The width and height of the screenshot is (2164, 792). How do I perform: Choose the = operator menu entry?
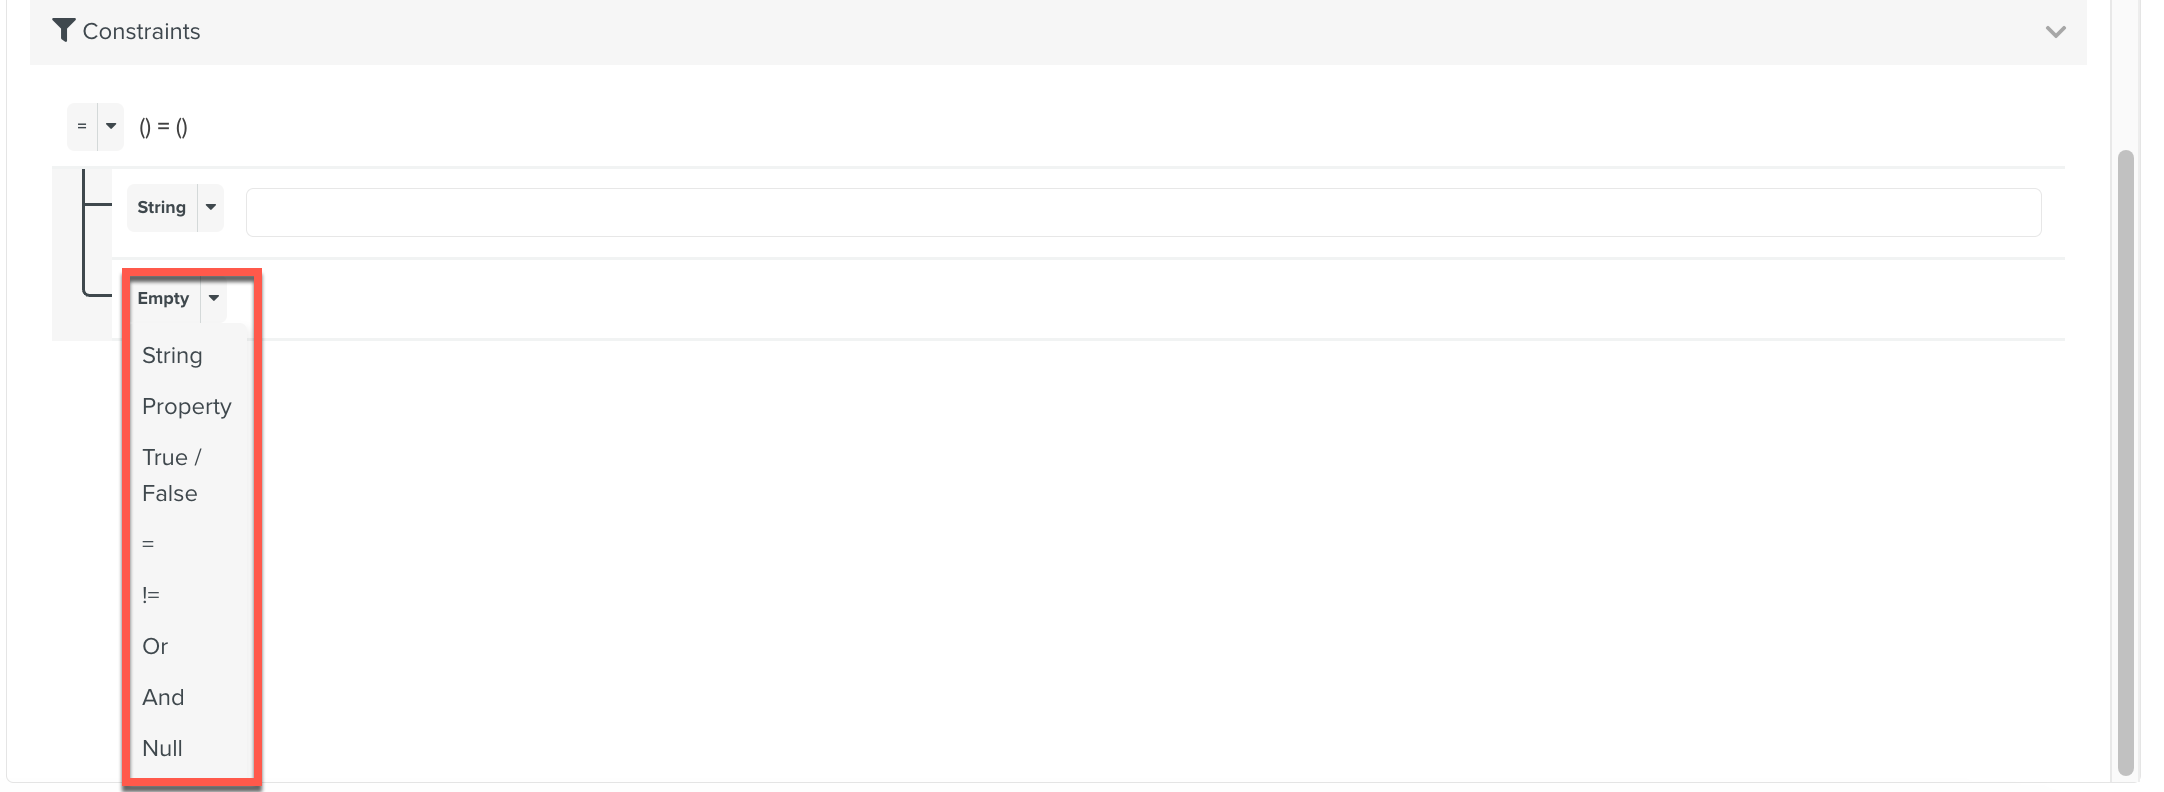148,544
